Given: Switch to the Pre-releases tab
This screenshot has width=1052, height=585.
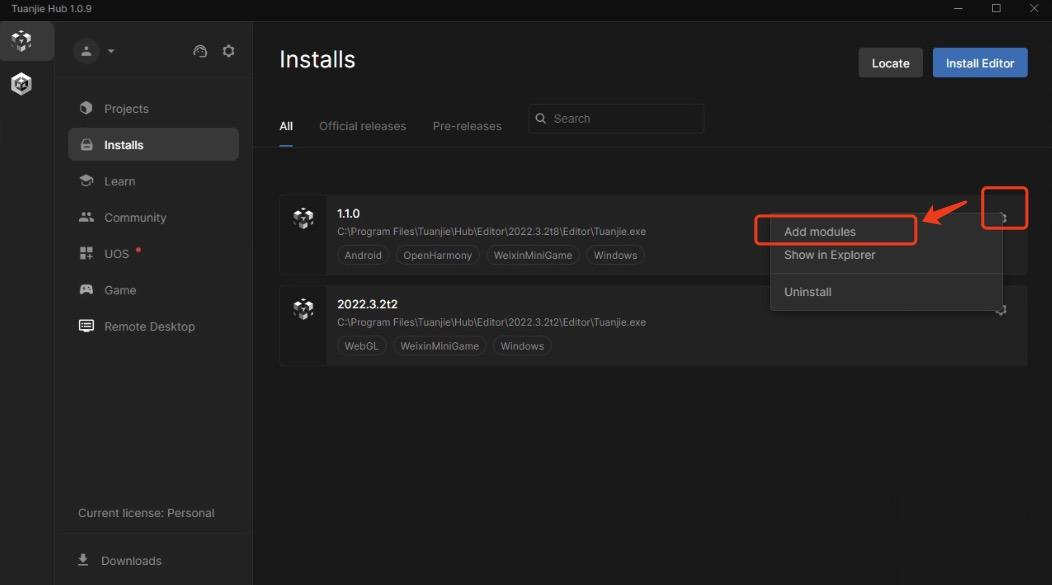Looking at the screenshot, I should [x=467, y=126].
